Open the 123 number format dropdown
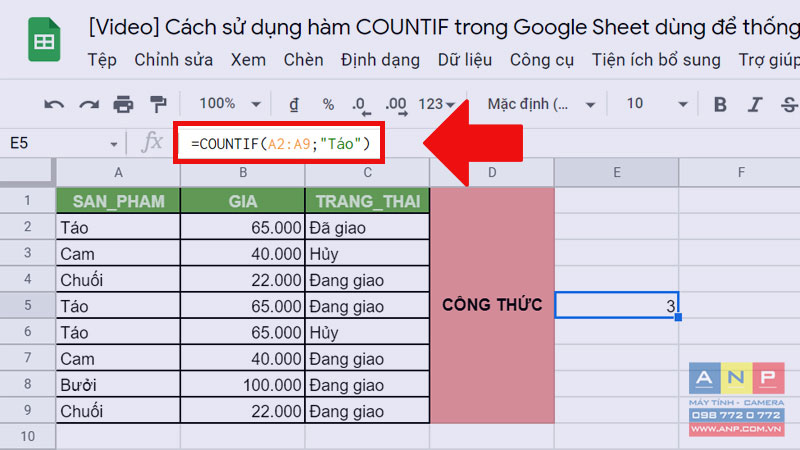 [x=436, y=104]
